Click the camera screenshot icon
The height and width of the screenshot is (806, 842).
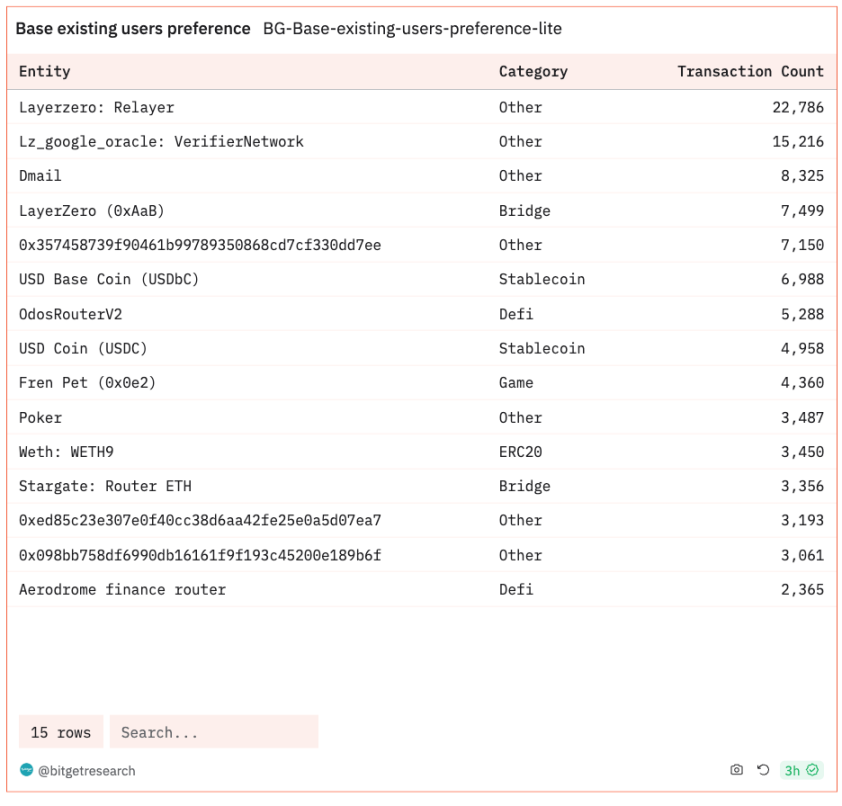pyautogui.click(x=737, y=770)
